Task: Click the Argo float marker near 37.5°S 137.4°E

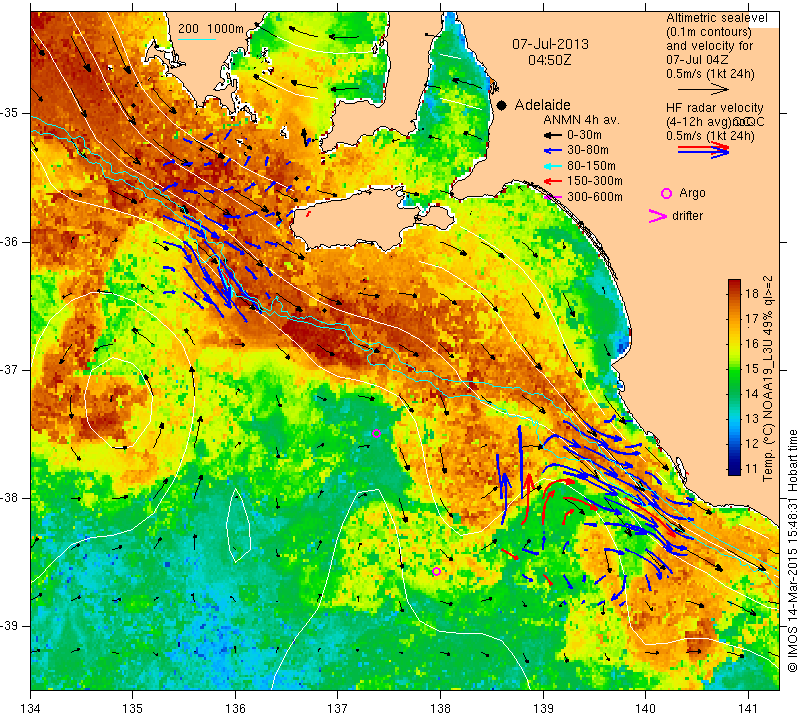Action: coord(377,434)
